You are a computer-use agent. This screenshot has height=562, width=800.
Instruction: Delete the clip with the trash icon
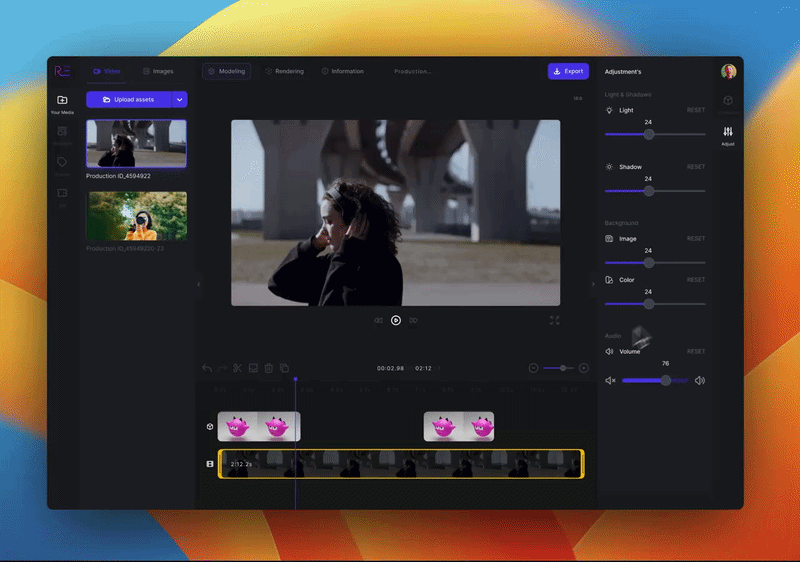click(x=269, y=368)
